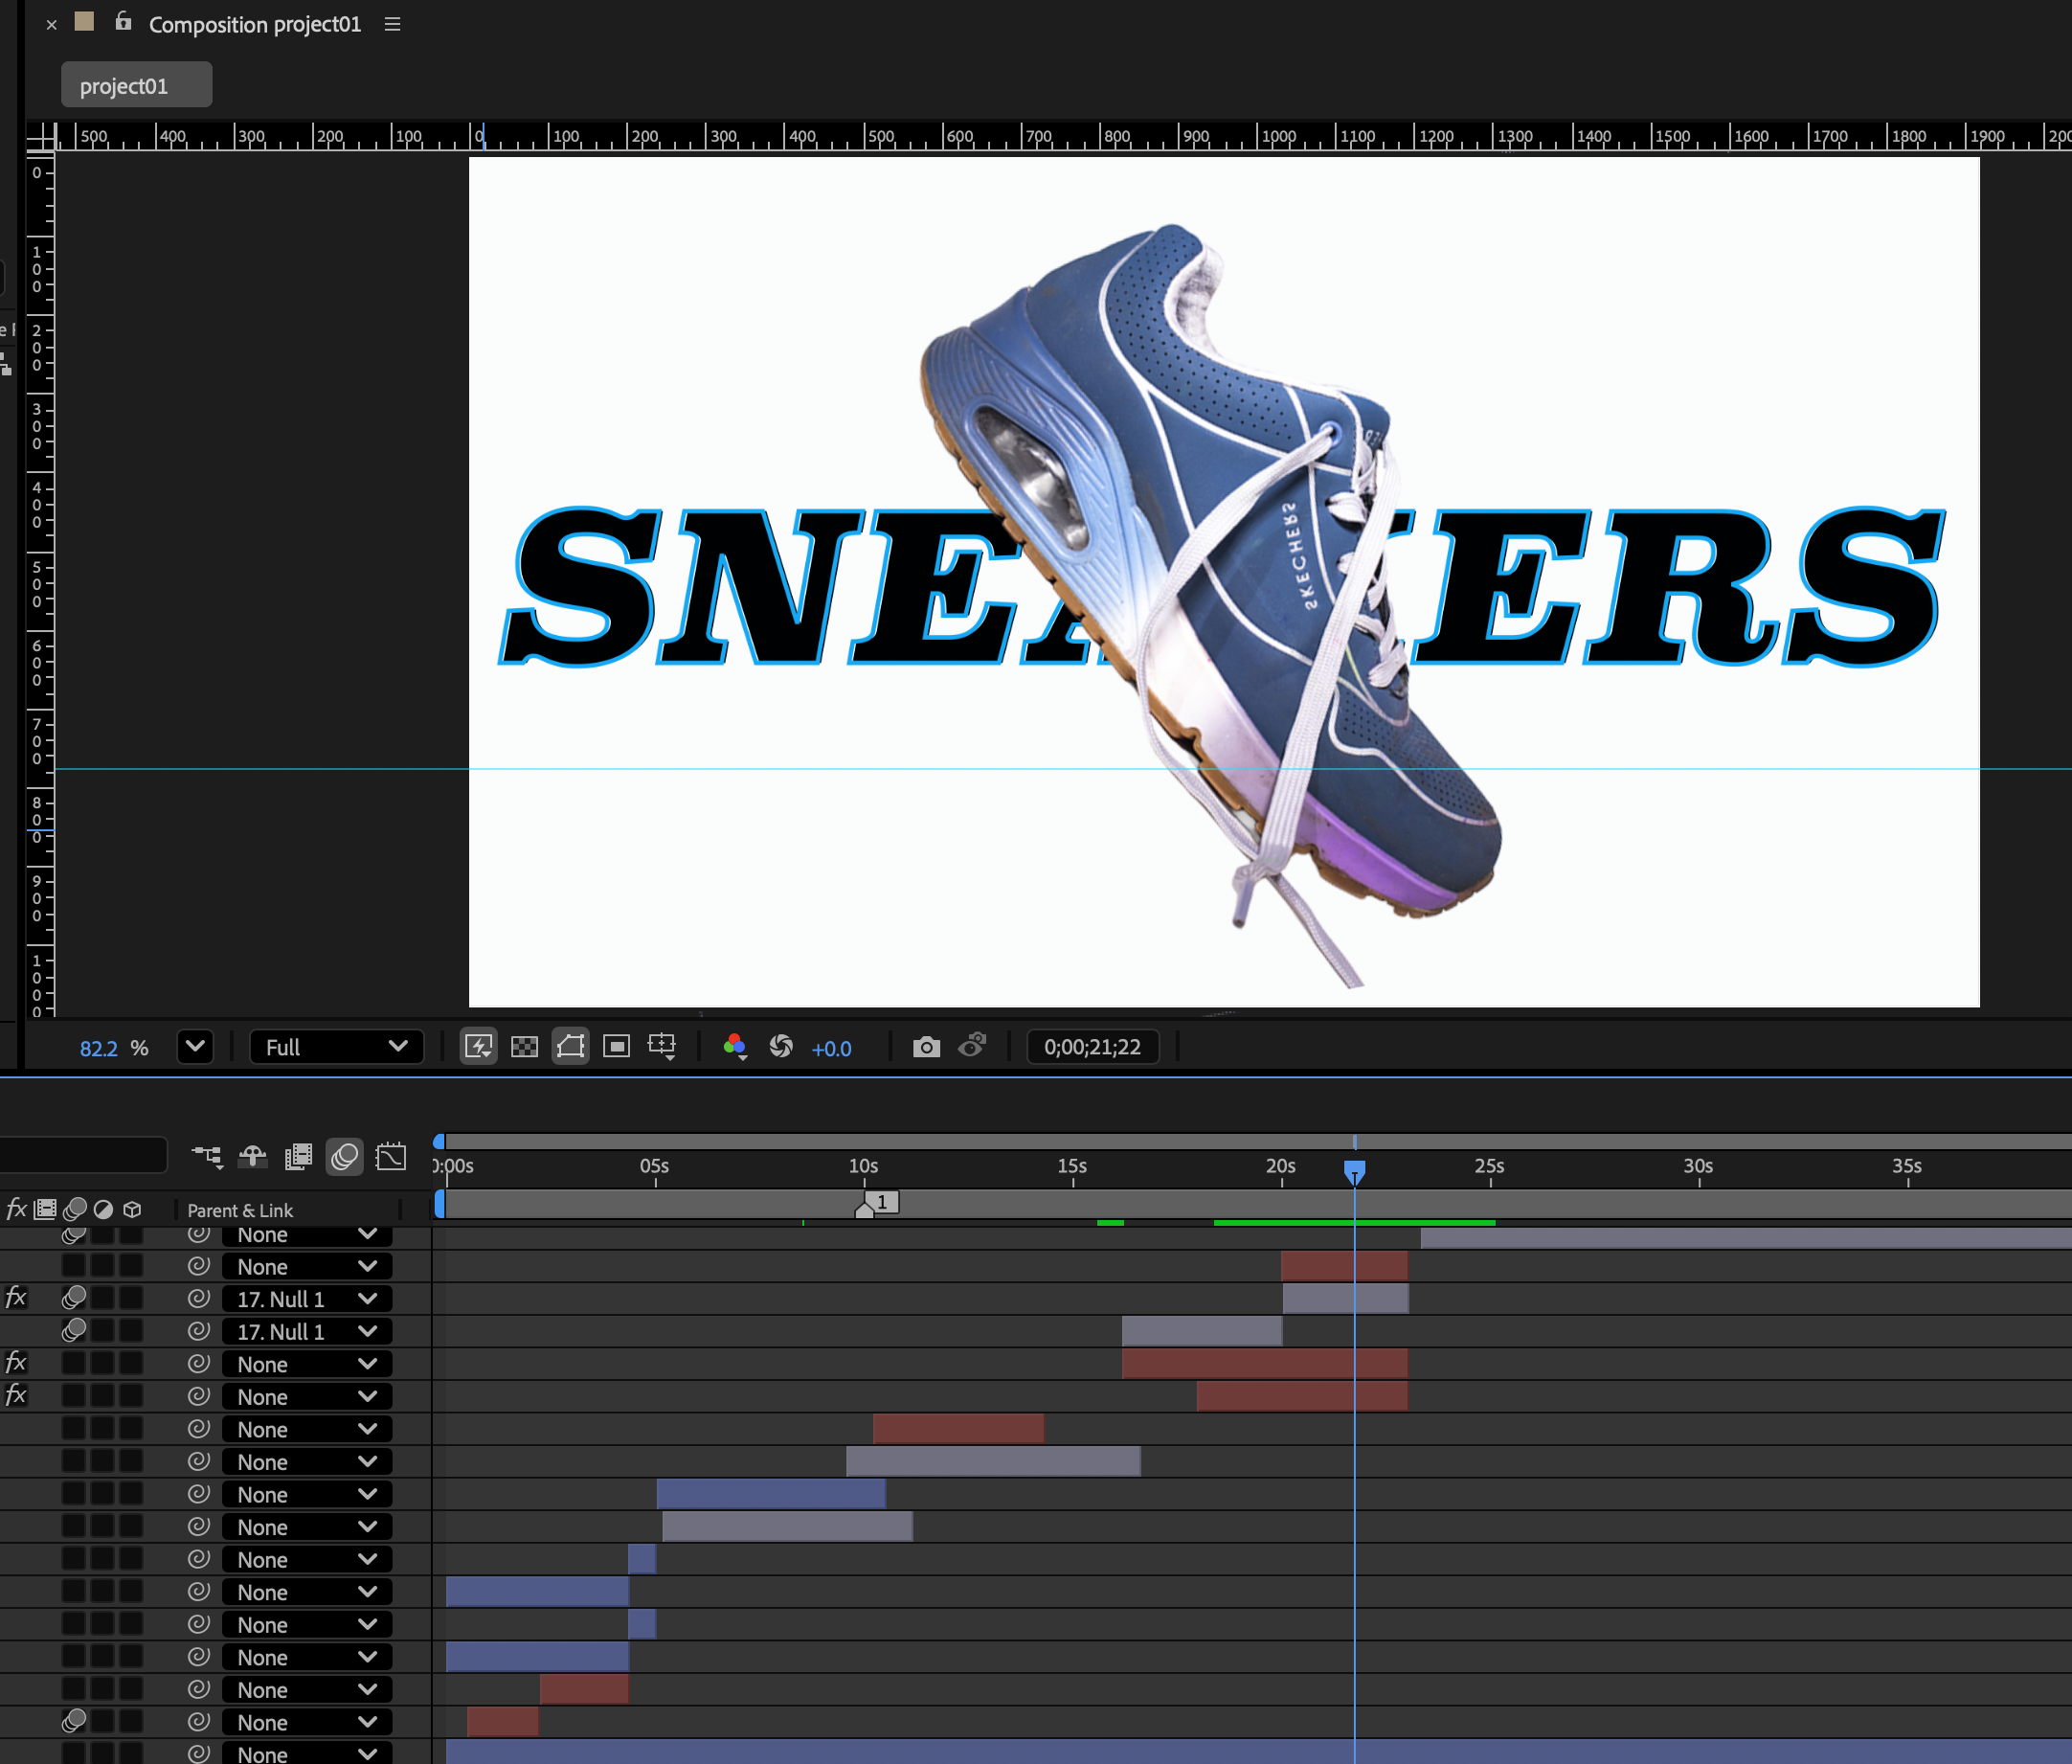The width and height of the screenshot is (2072, 1764).
Task: Toggle the transparency grid checkerboard icon
Action: tap(525, 1047)
